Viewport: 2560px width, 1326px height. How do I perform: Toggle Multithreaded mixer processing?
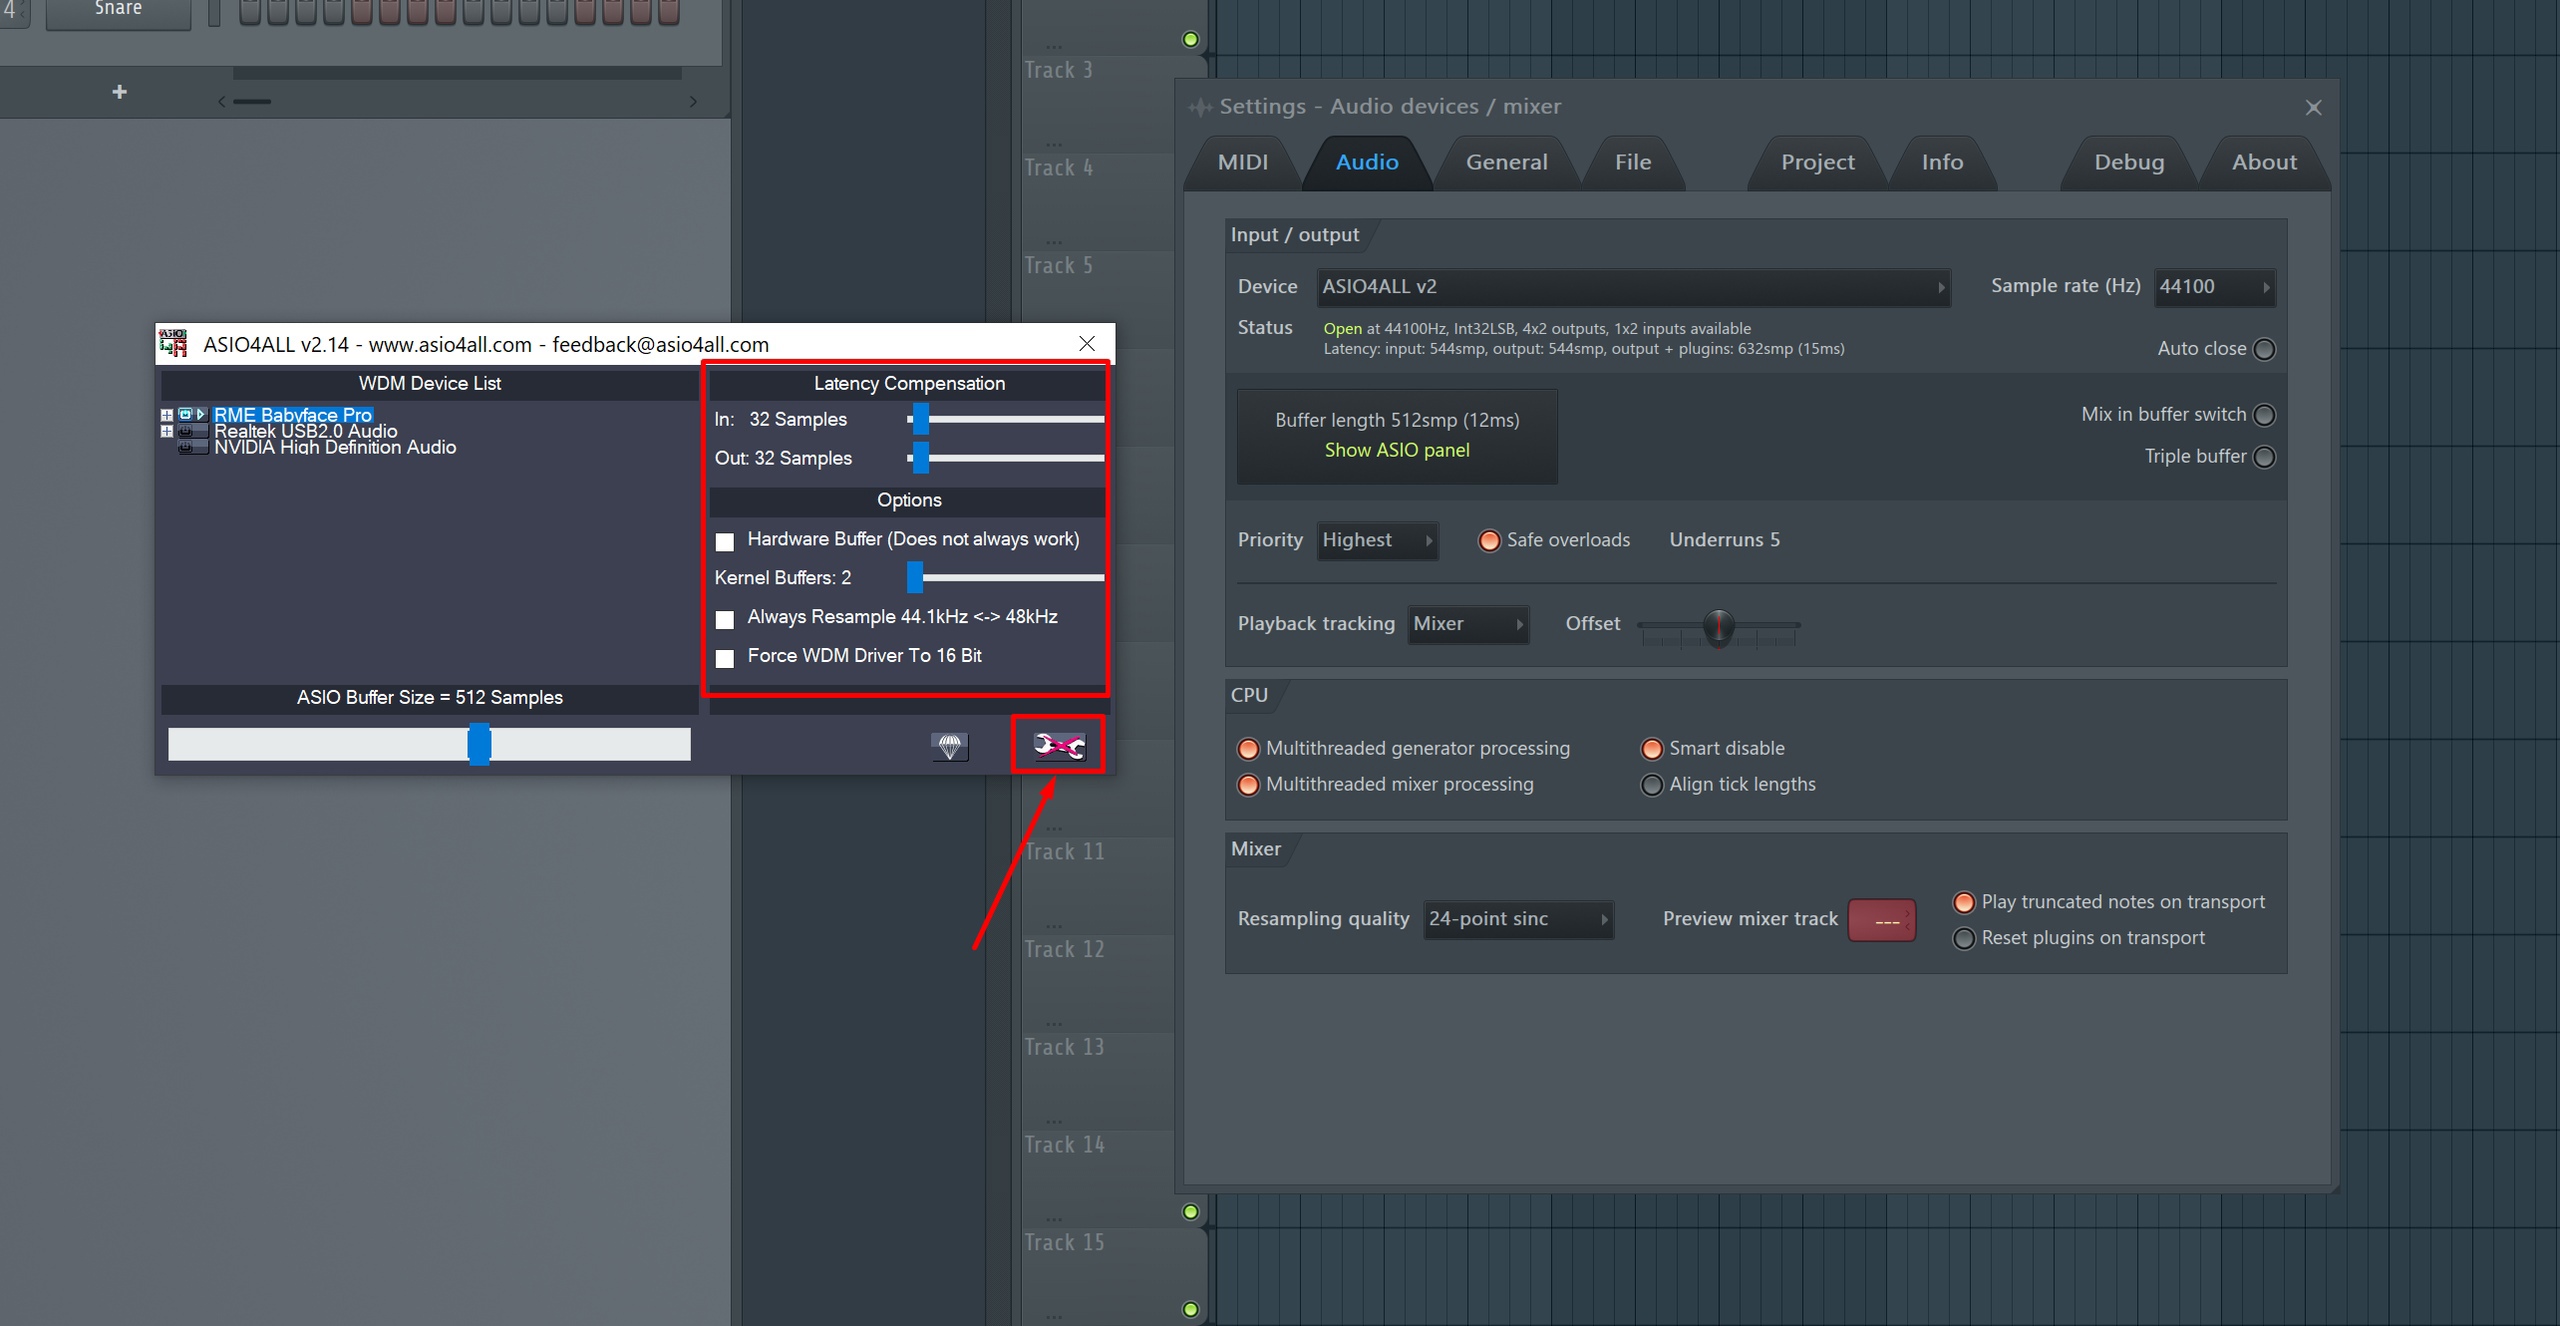[1248, 785]
